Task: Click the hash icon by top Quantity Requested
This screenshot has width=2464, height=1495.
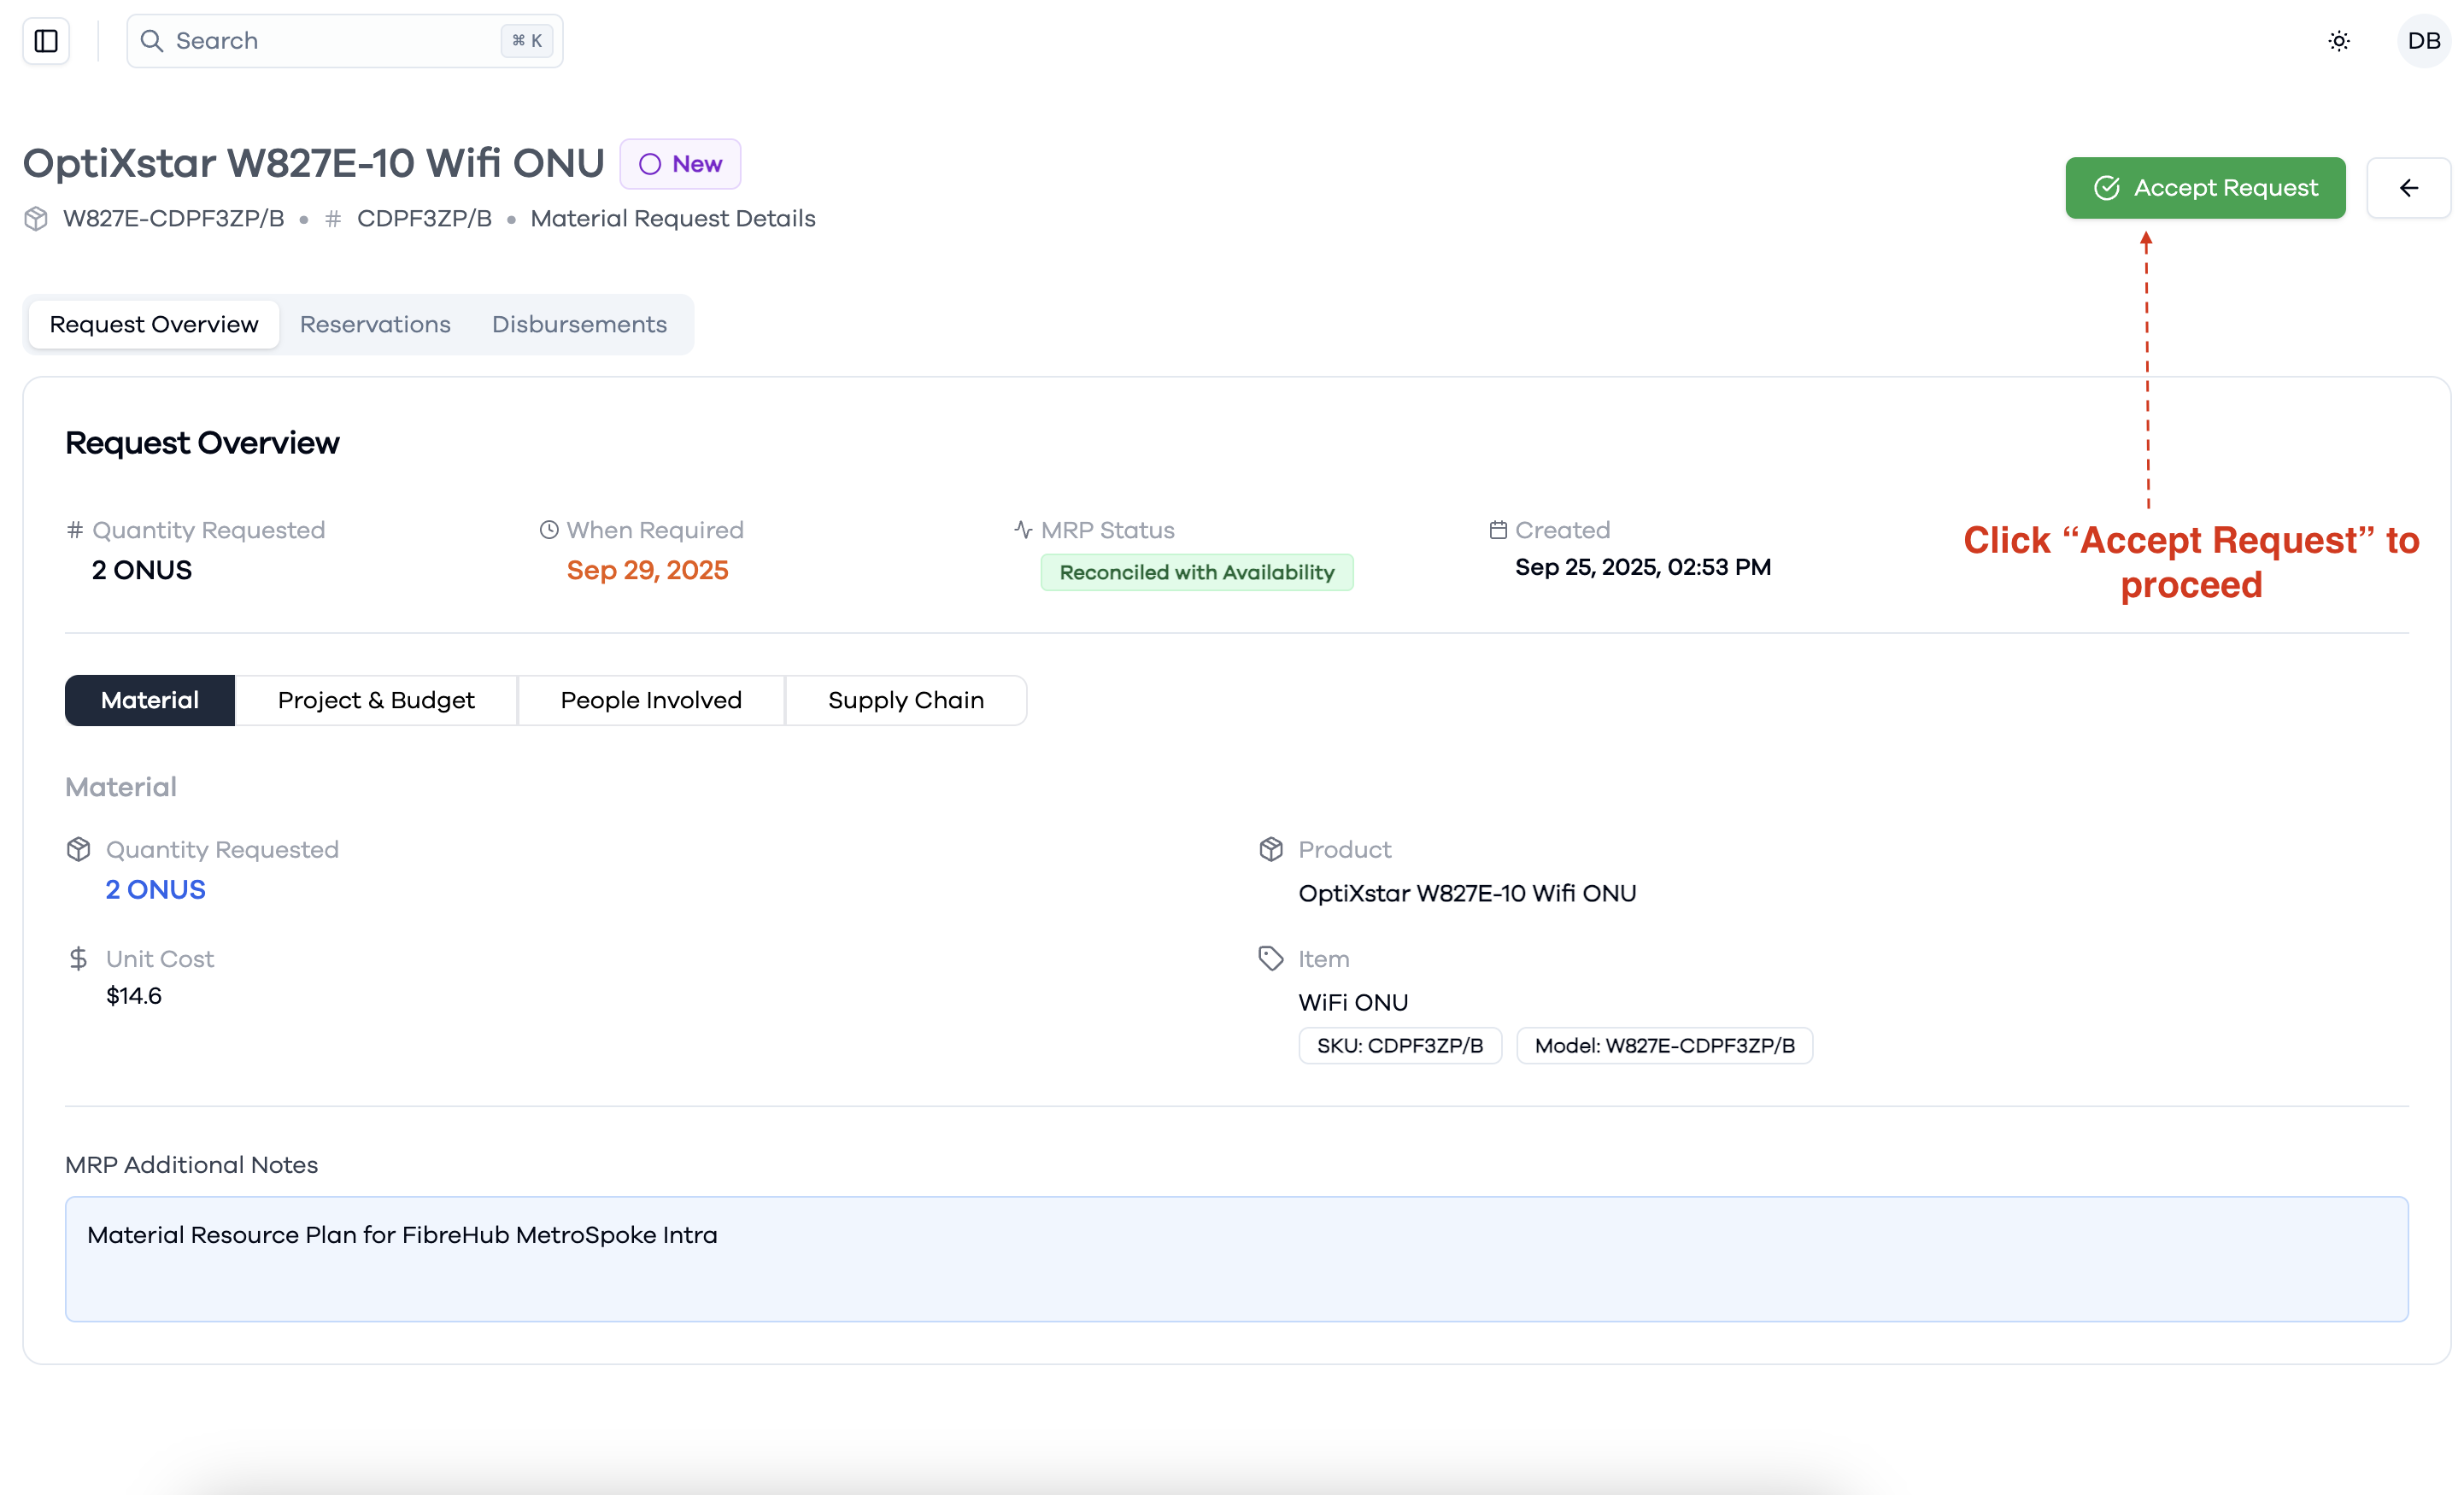Action: click(x=75, y=530)
